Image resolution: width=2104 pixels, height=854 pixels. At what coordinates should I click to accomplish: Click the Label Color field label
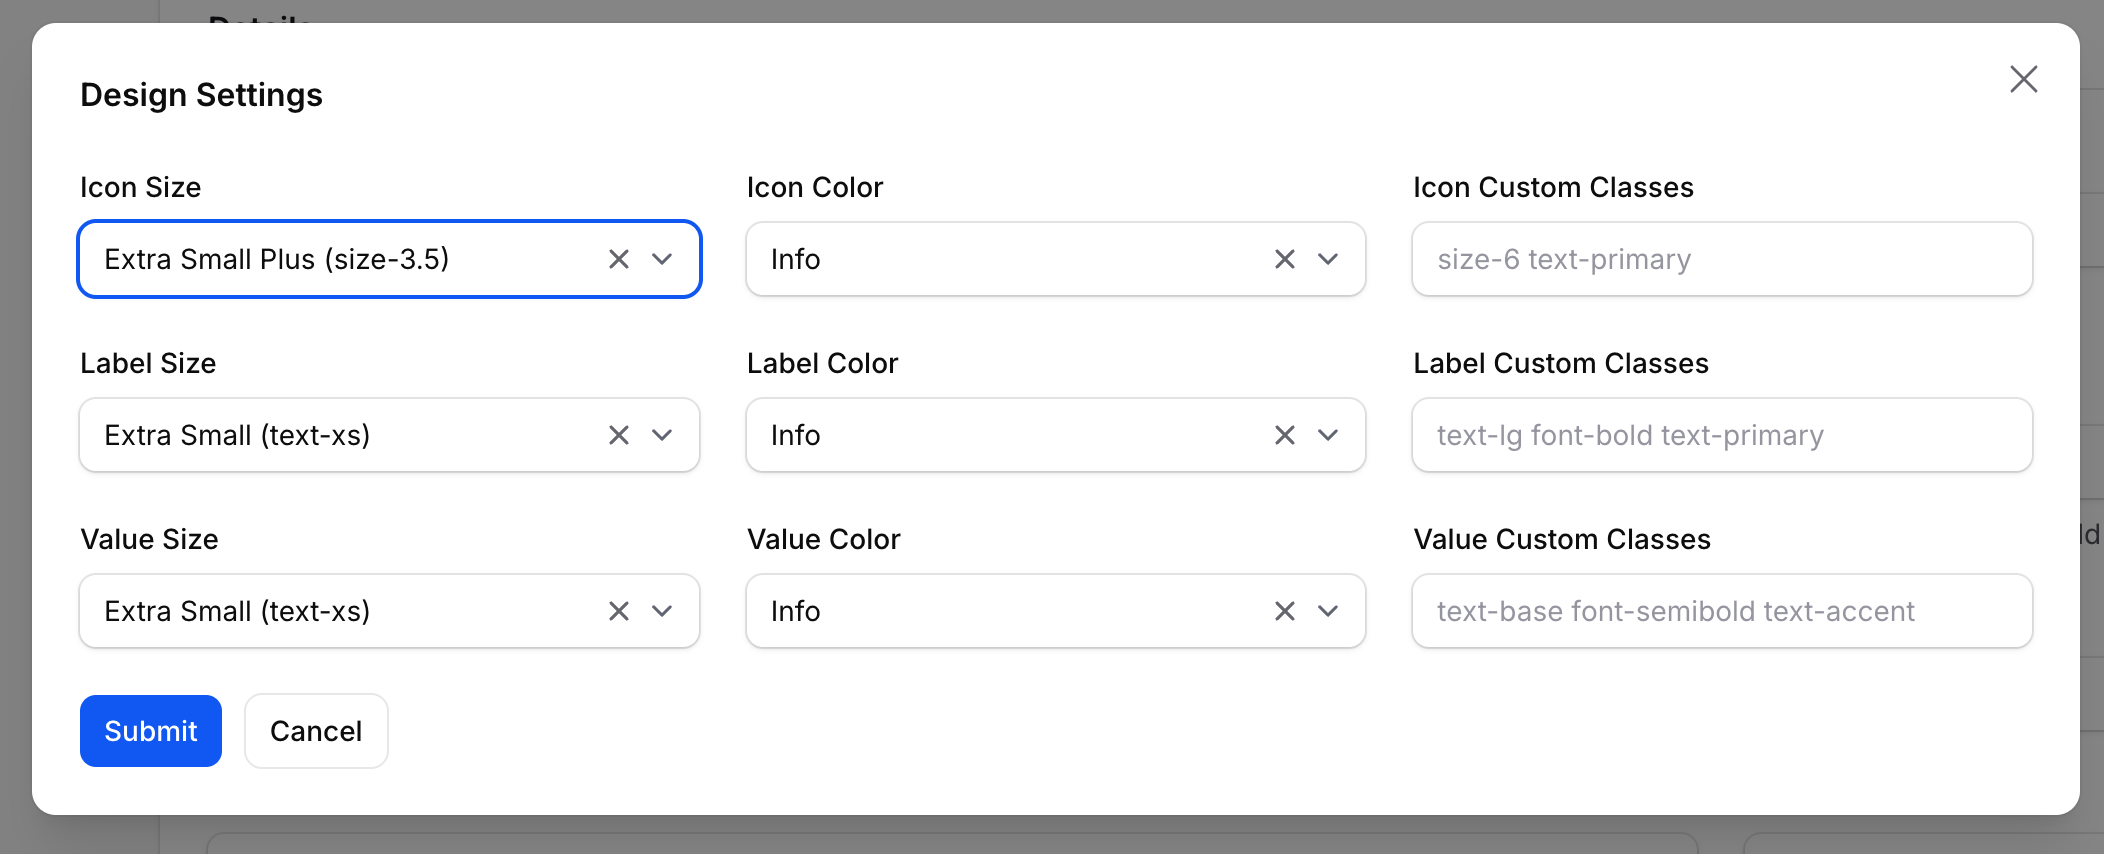822,363
